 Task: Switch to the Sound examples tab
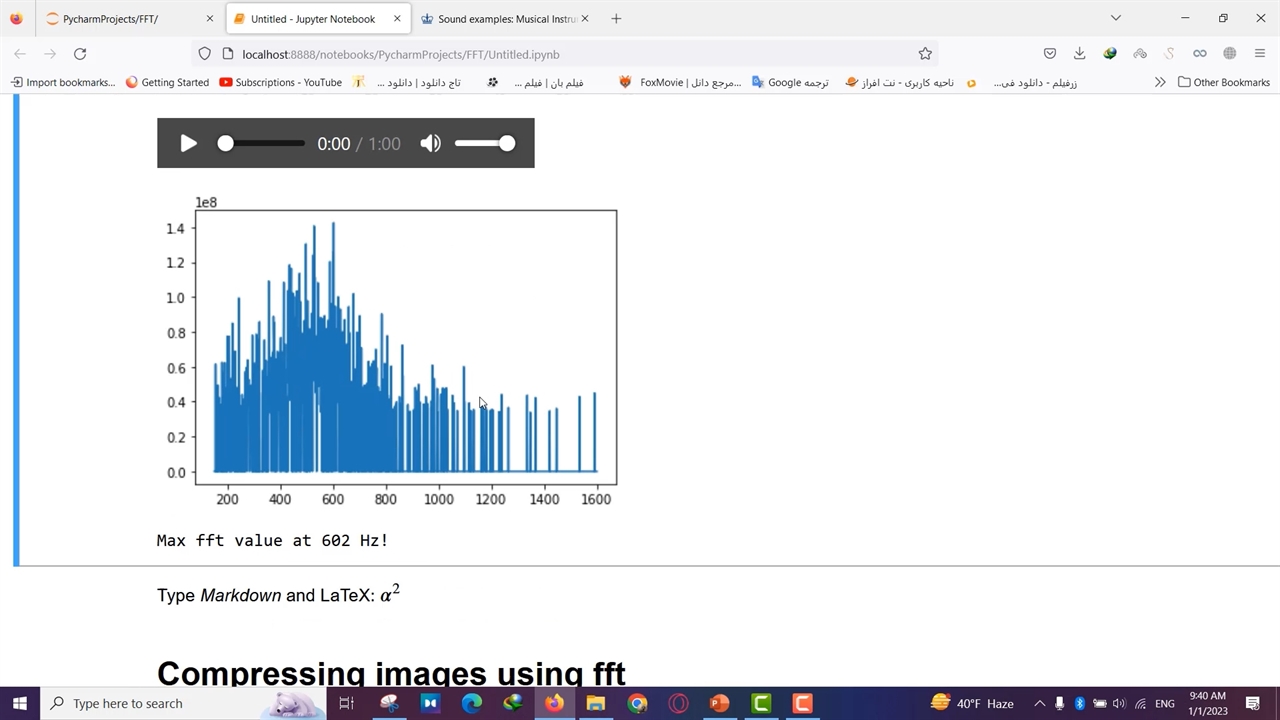point(505,19)
